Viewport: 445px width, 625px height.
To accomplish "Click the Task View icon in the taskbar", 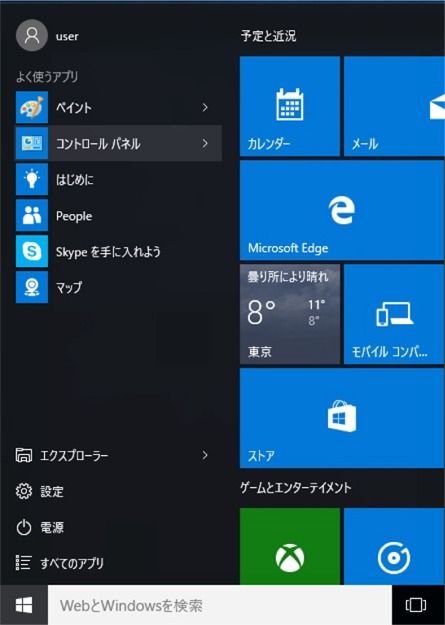I will 415,605.
